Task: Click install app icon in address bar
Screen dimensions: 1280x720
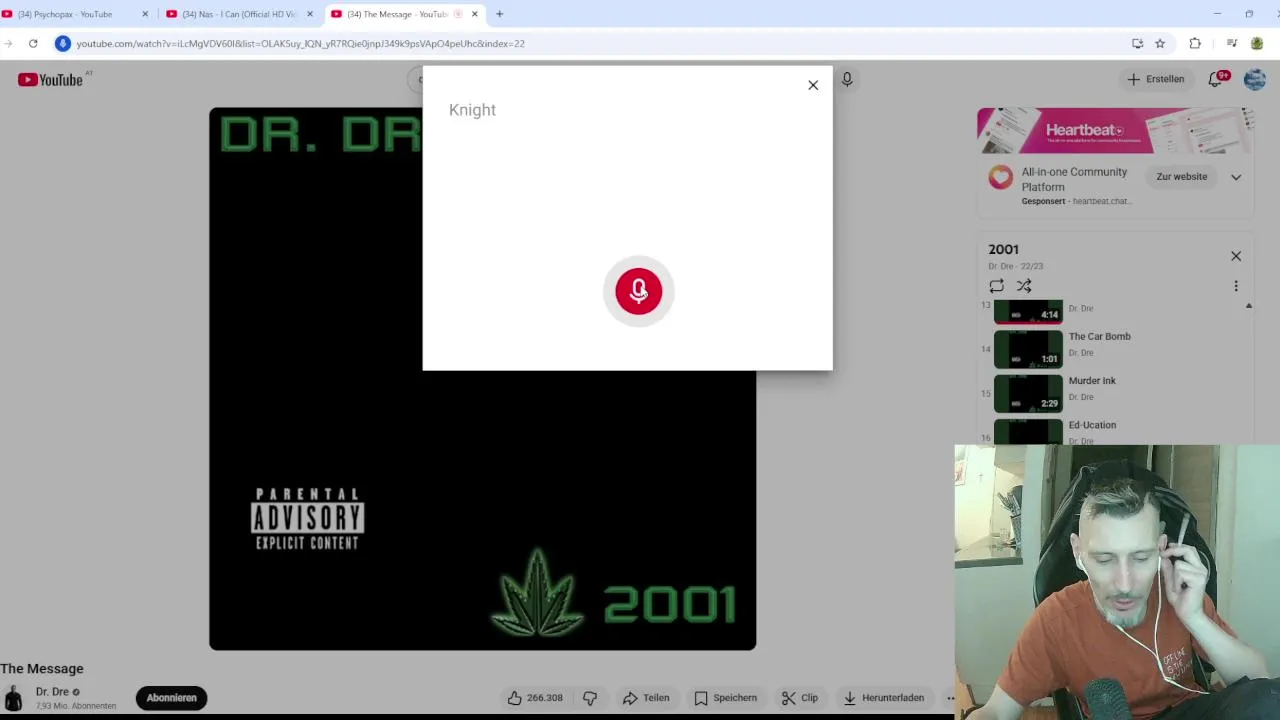Action: [x=1137, y=44]
